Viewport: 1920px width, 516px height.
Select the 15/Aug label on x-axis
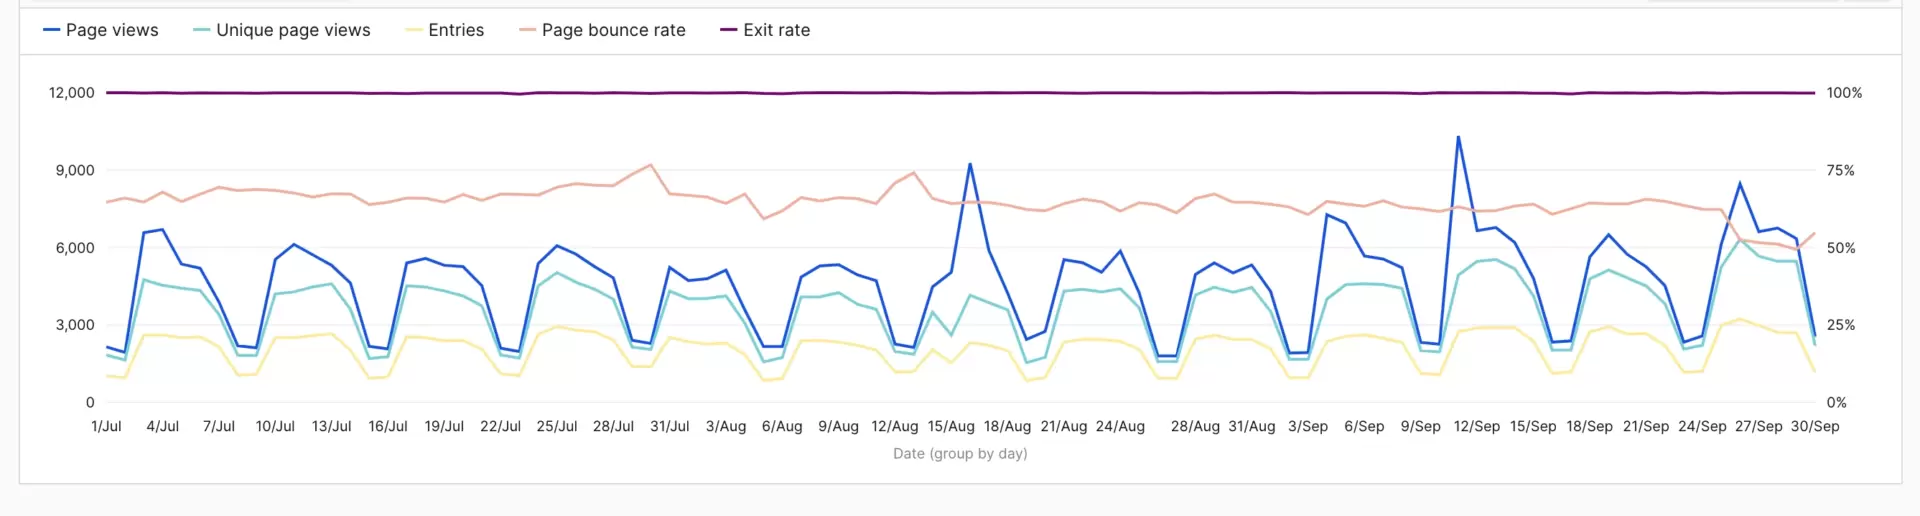(950, 426)
